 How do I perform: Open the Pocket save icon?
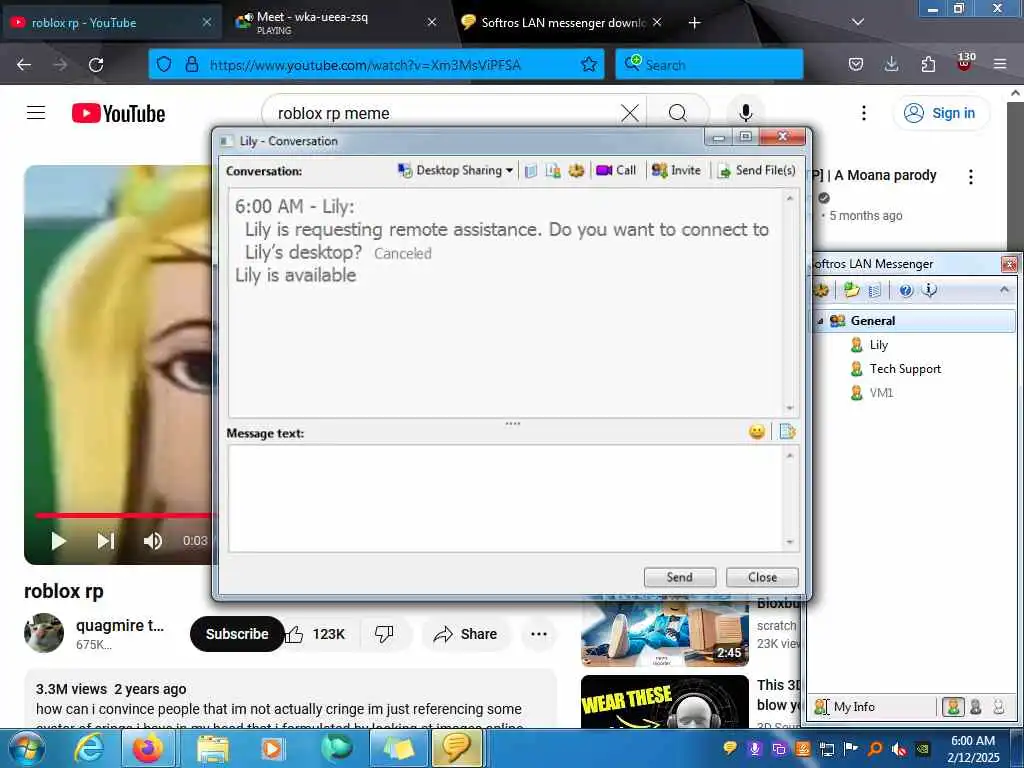856,65
